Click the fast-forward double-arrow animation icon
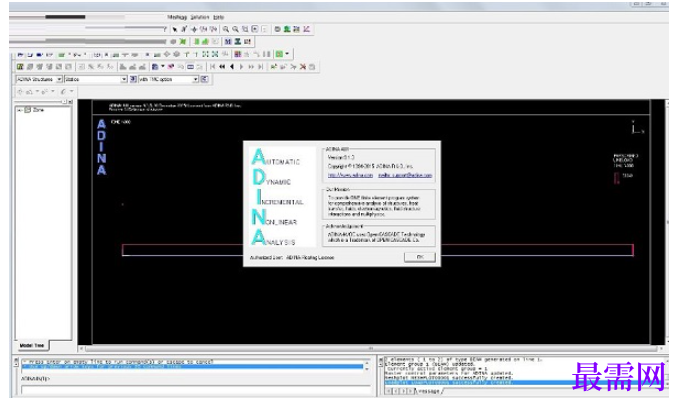 251,67
